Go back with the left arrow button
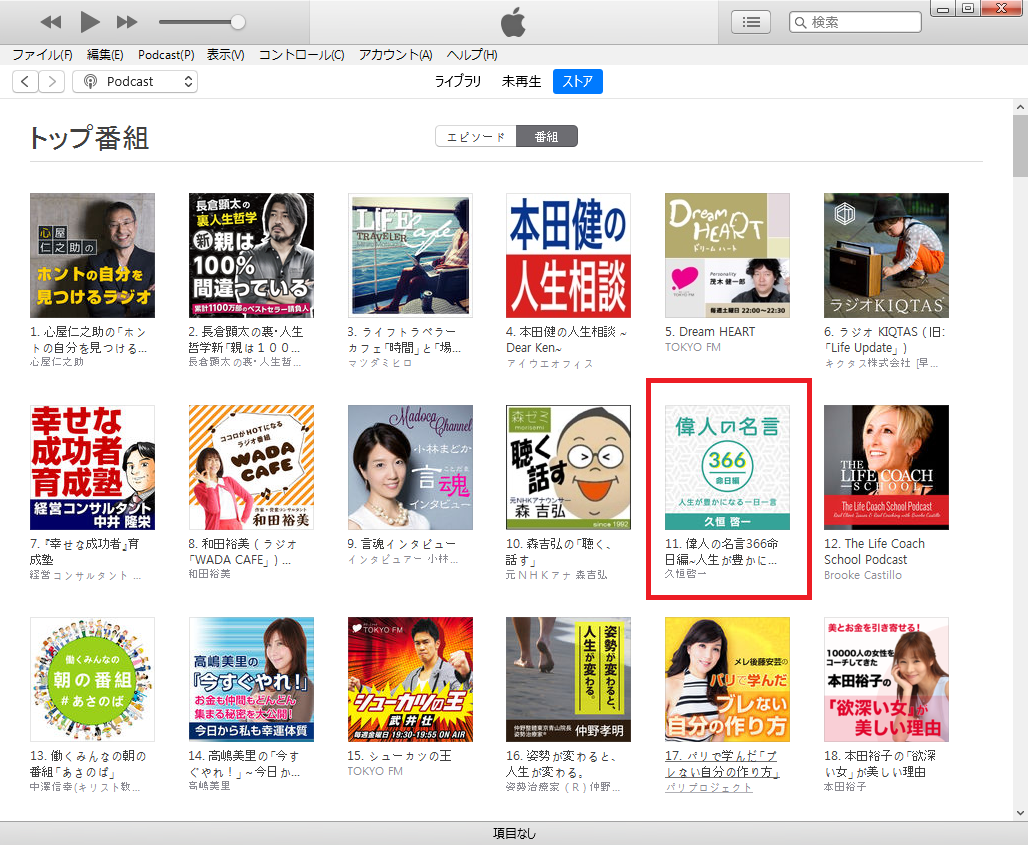The height and width of the screenshot is (845, 1028). [25, 81]
